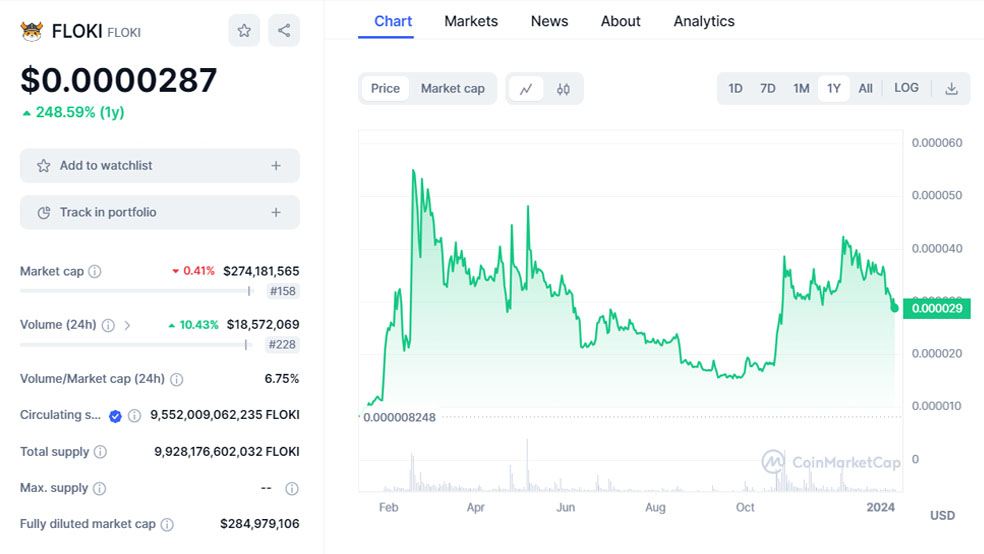Viewport: 984px width, 554px height.
Task: Open the Markets tab
Action: (x=471, y=21)
